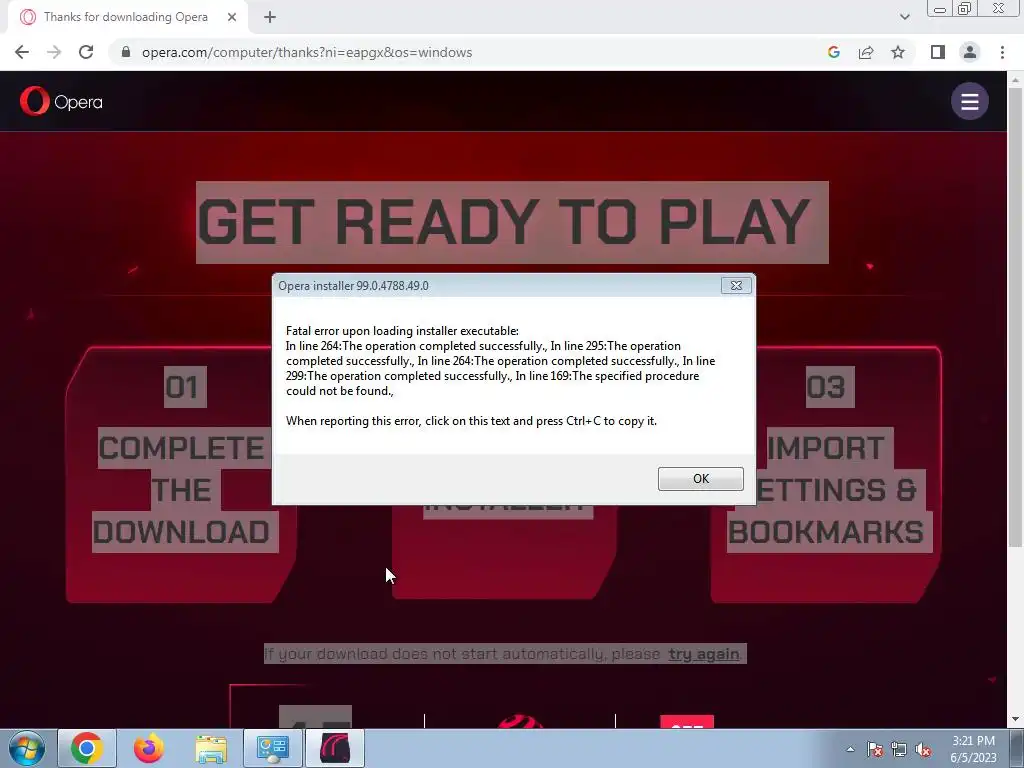The width and height of the screenshot is (1024, 768).
Task: Click OK in the Opera installer error dialog
Action: tap(700, 479)
